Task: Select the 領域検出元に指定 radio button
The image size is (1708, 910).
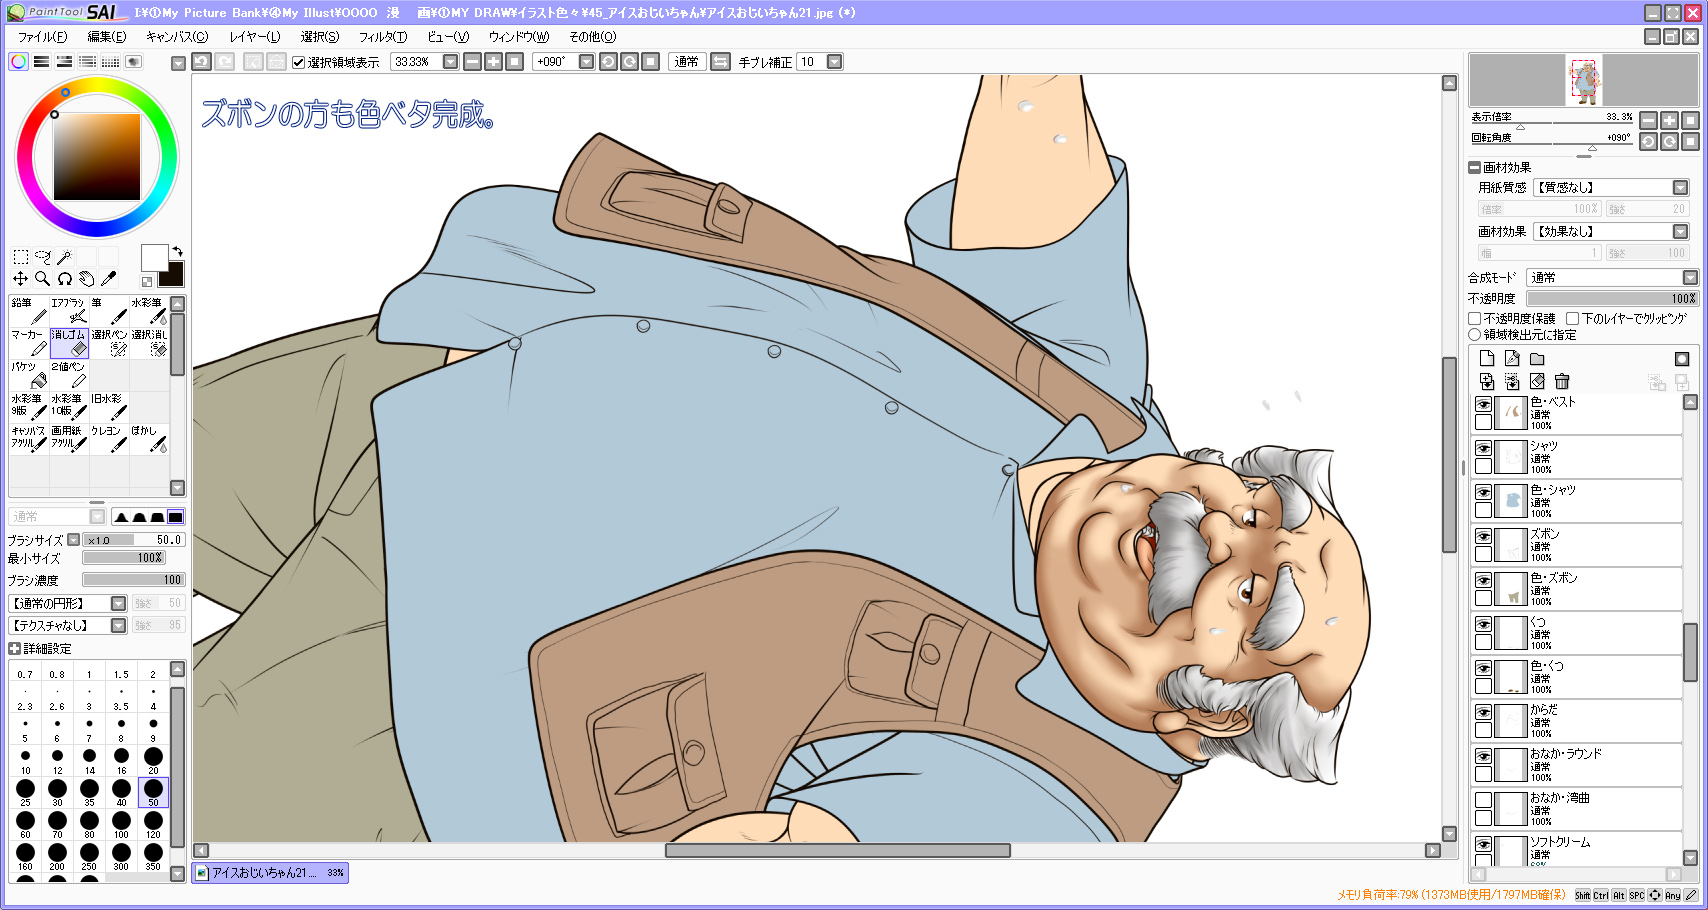Action: click(1475, 335)
